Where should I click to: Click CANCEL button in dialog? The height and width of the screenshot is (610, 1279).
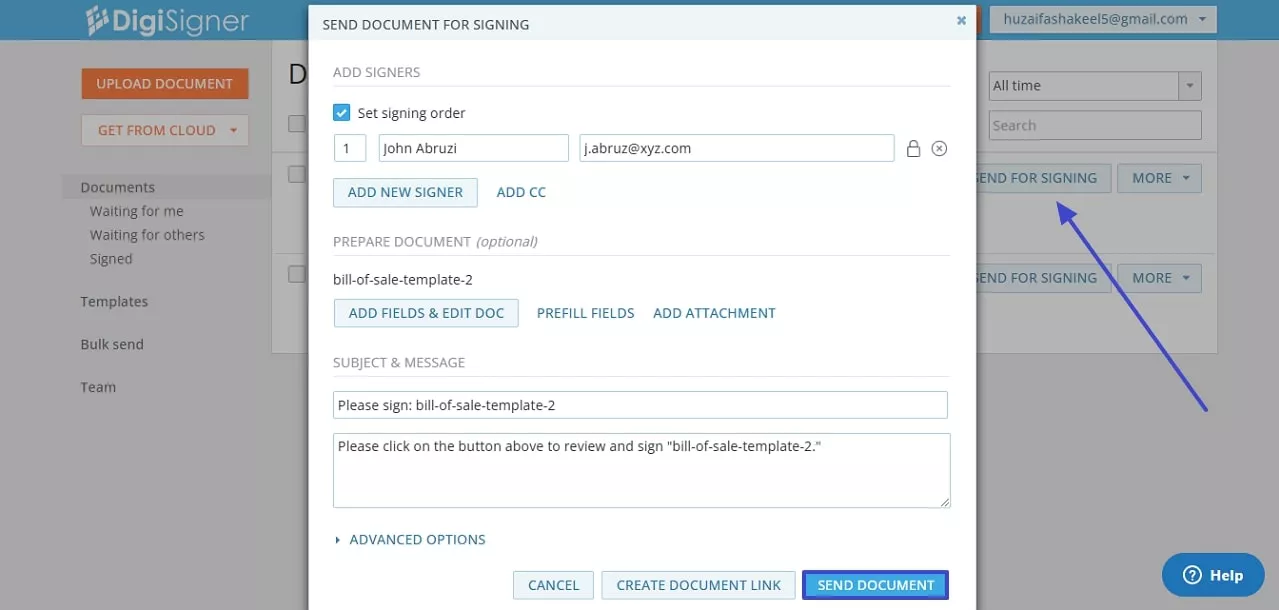[553, 585]
